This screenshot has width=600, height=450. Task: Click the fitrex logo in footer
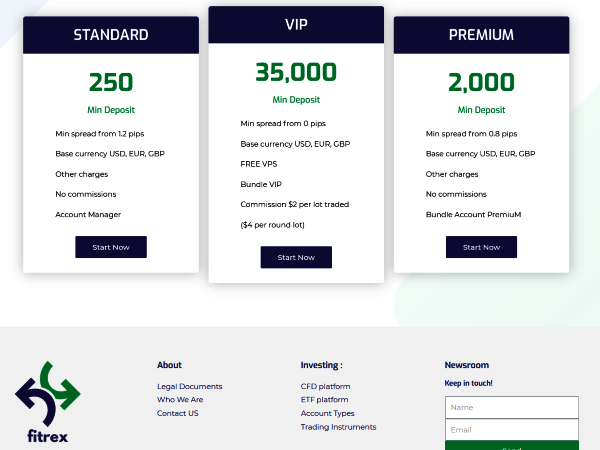point(47,402)
